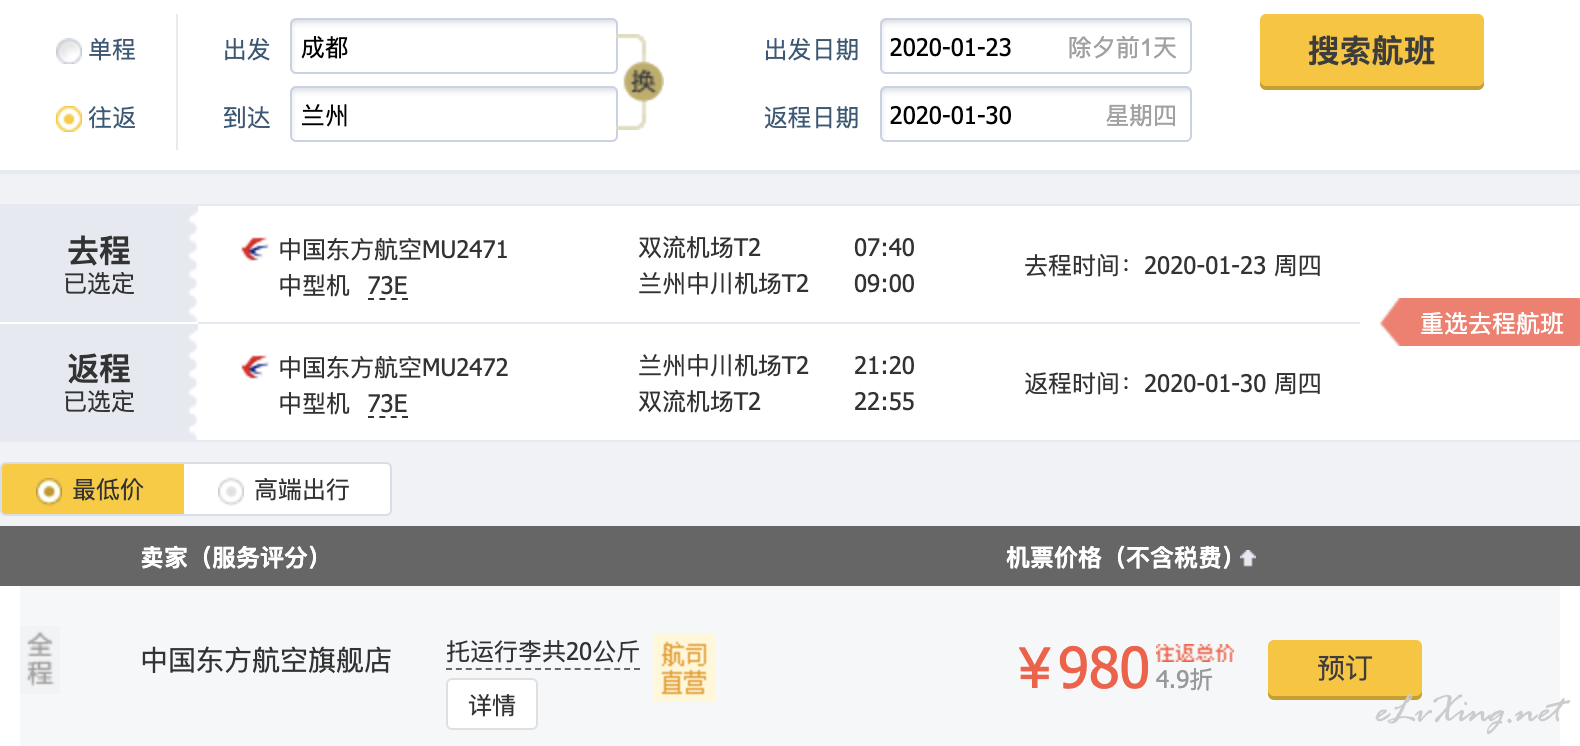Click China Eastern logo on return flight

255,367
